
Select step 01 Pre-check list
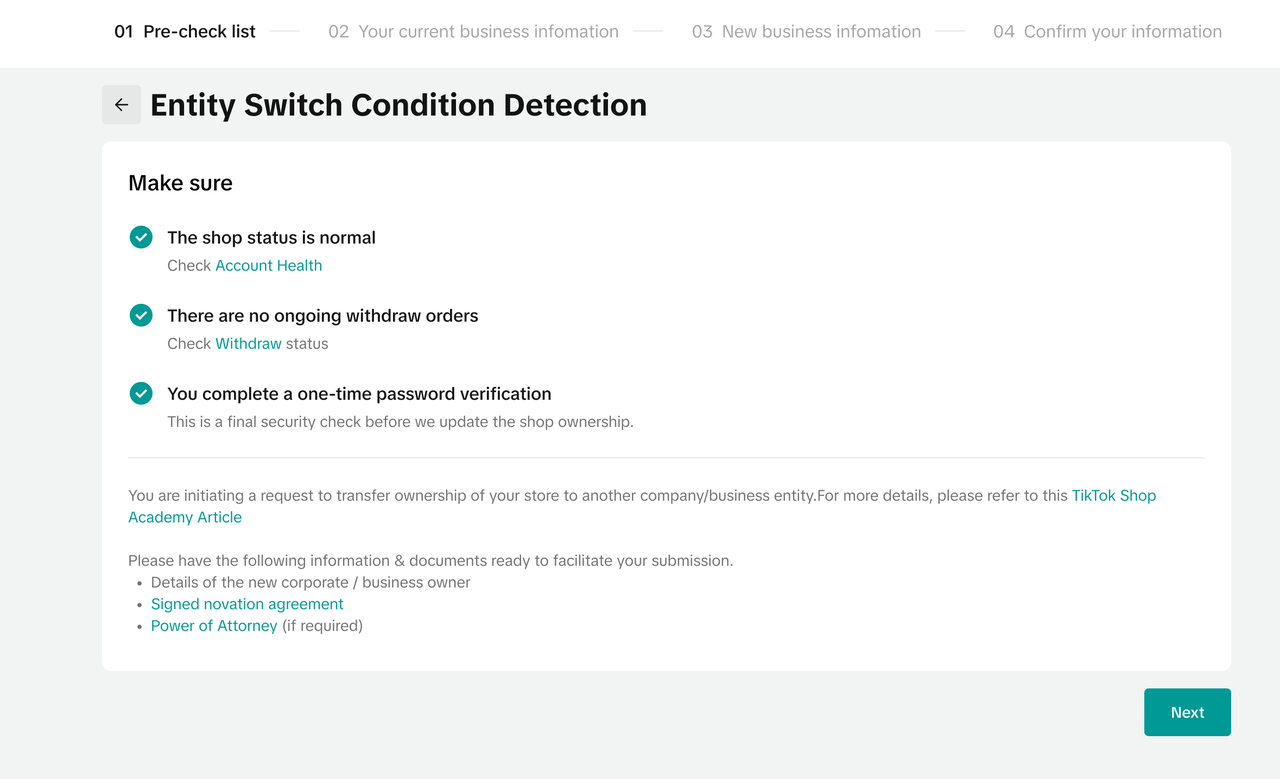tap(185, 32)
